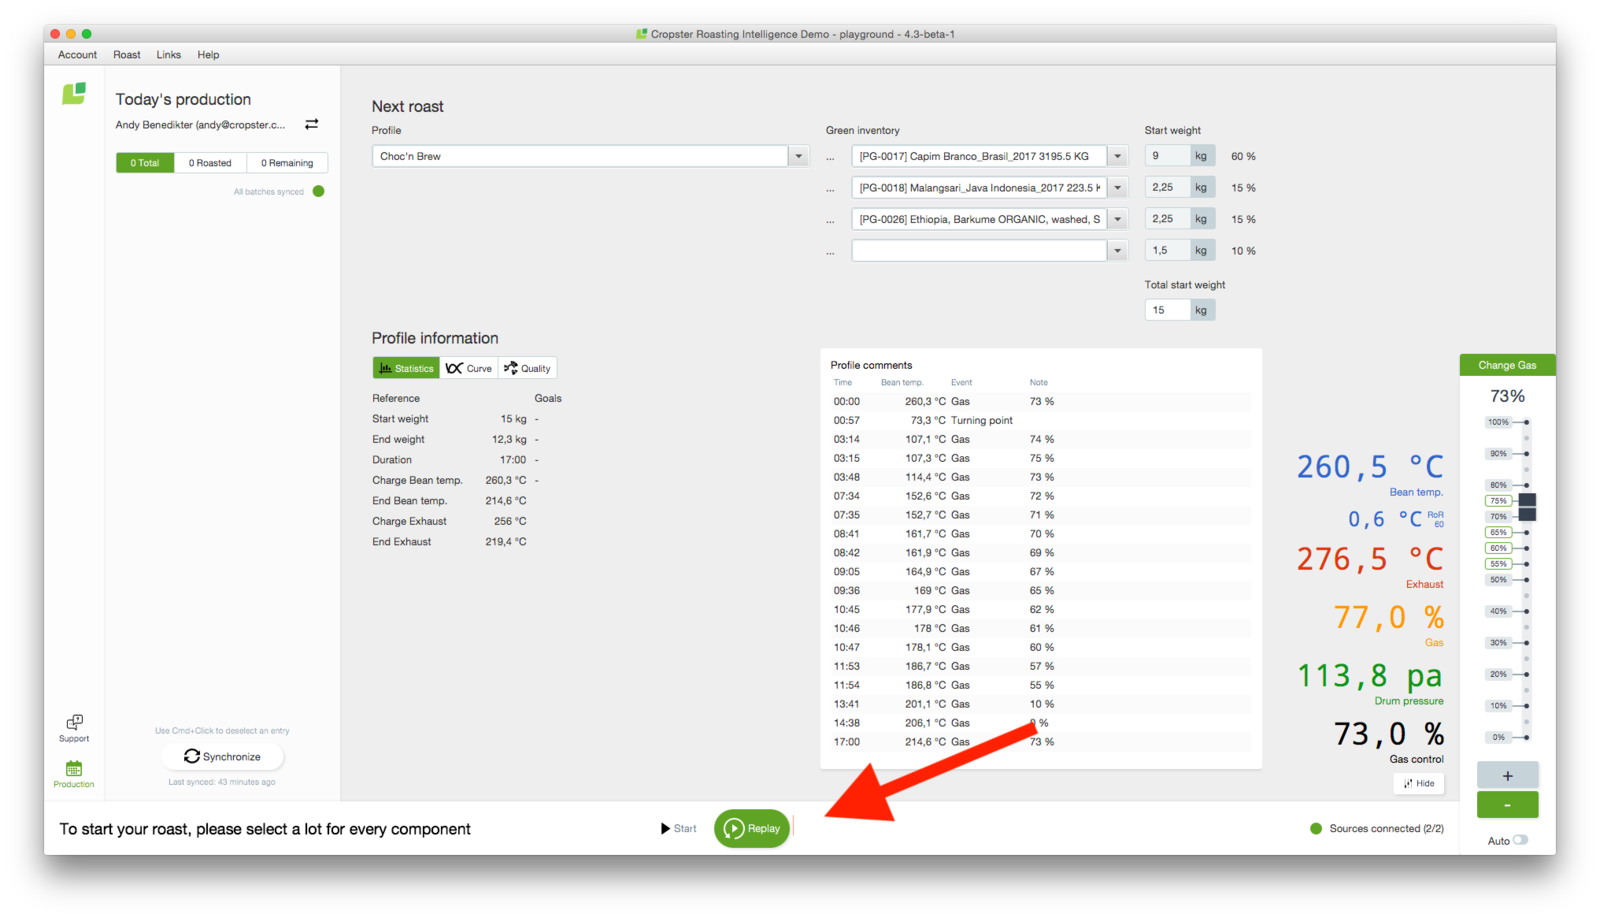The height and width of the screenshot is (918, 1600).
Task: Hide the measurement readings panel
Action: coord(1418,783)
